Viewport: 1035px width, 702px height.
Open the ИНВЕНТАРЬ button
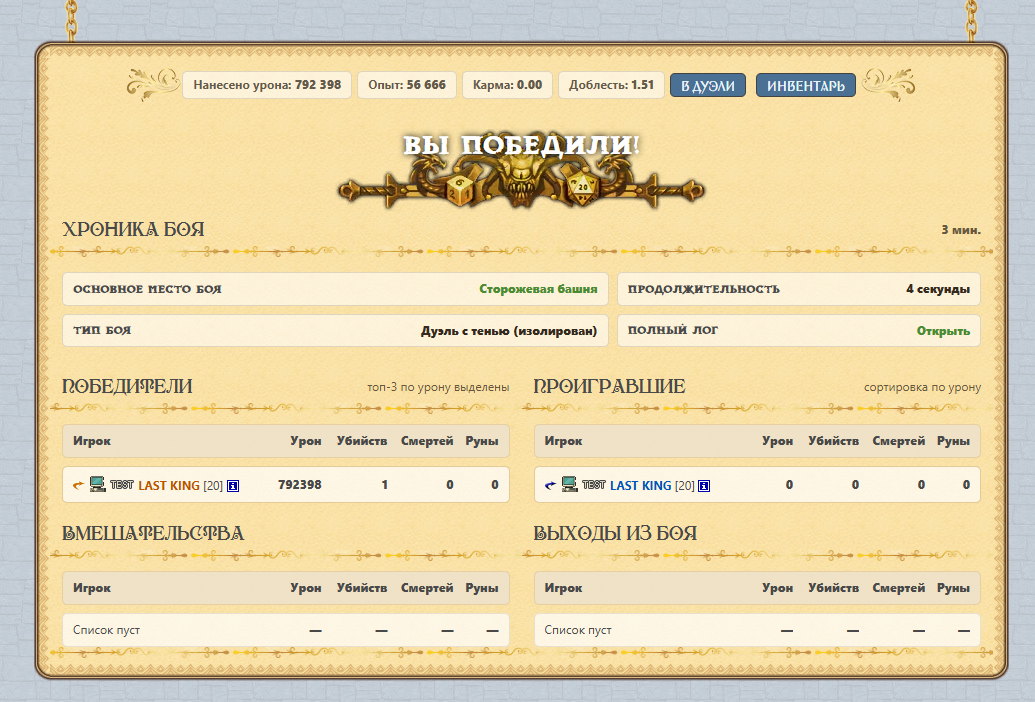pos(805,85)
